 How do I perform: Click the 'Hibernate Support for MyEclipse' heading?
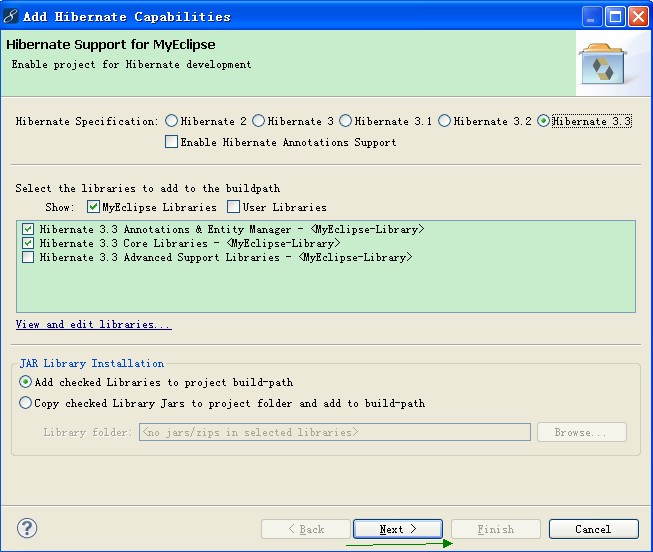point(111,44)
